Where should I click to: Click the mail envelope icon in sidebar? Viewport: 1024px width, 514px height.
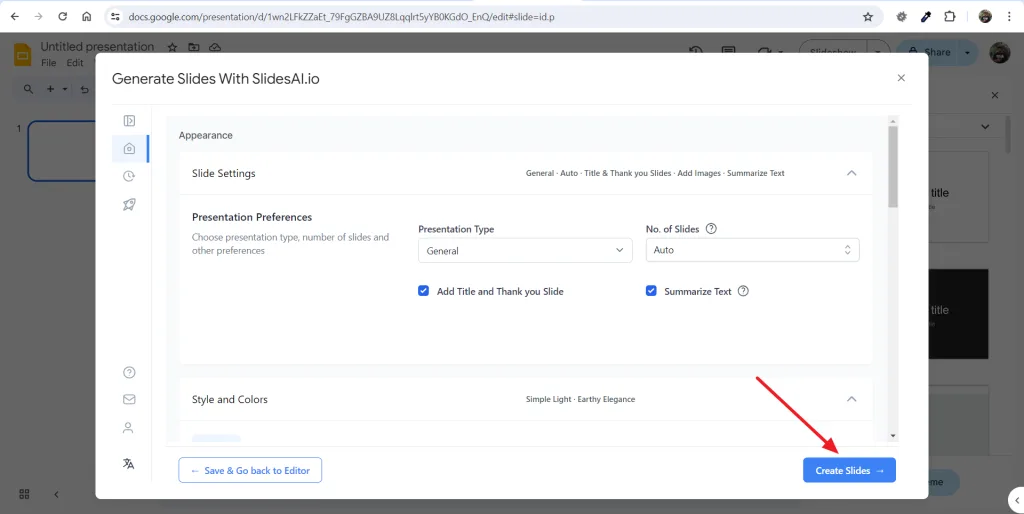click(129, 399)
